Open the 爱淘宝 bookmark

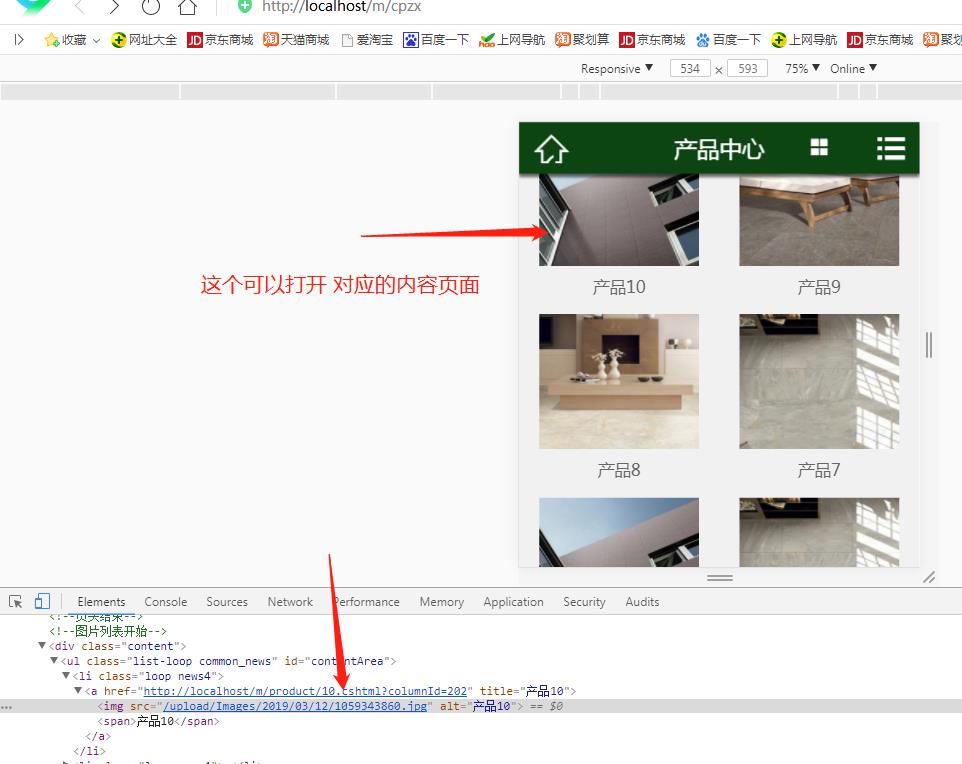[367, 40]
